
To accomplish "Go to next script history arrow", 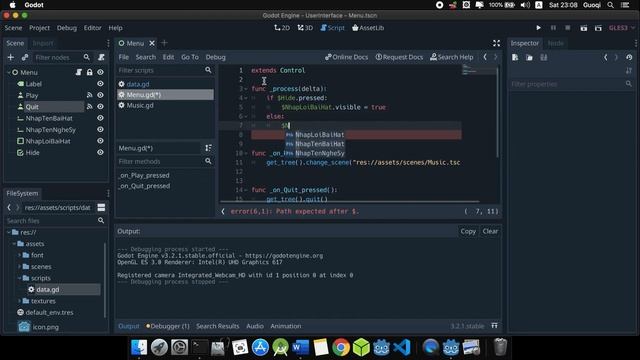I will [496, 57].
